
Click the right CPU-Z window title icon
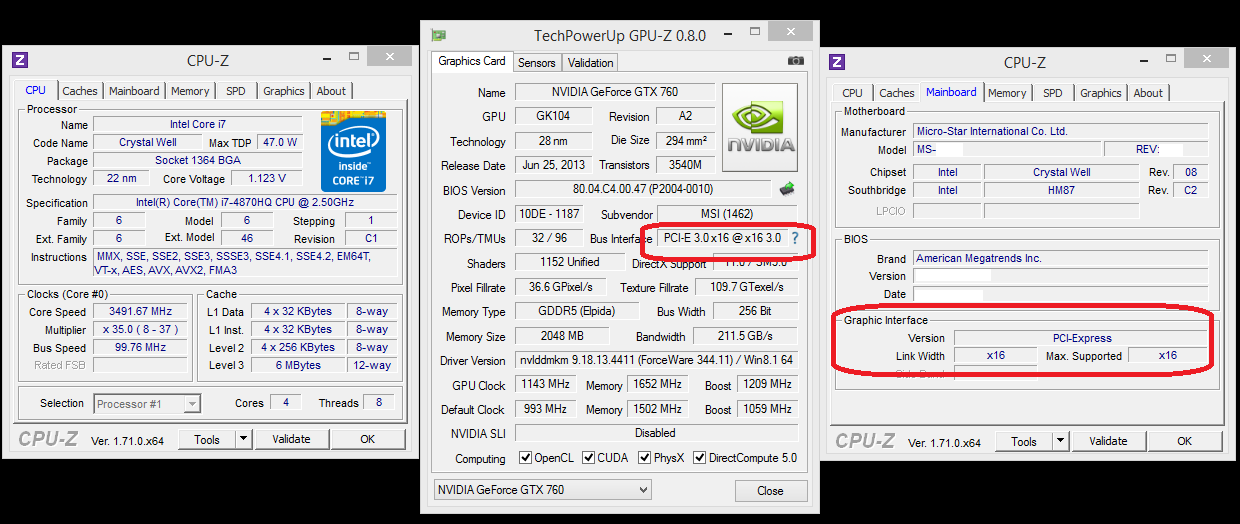coord(837,61)
